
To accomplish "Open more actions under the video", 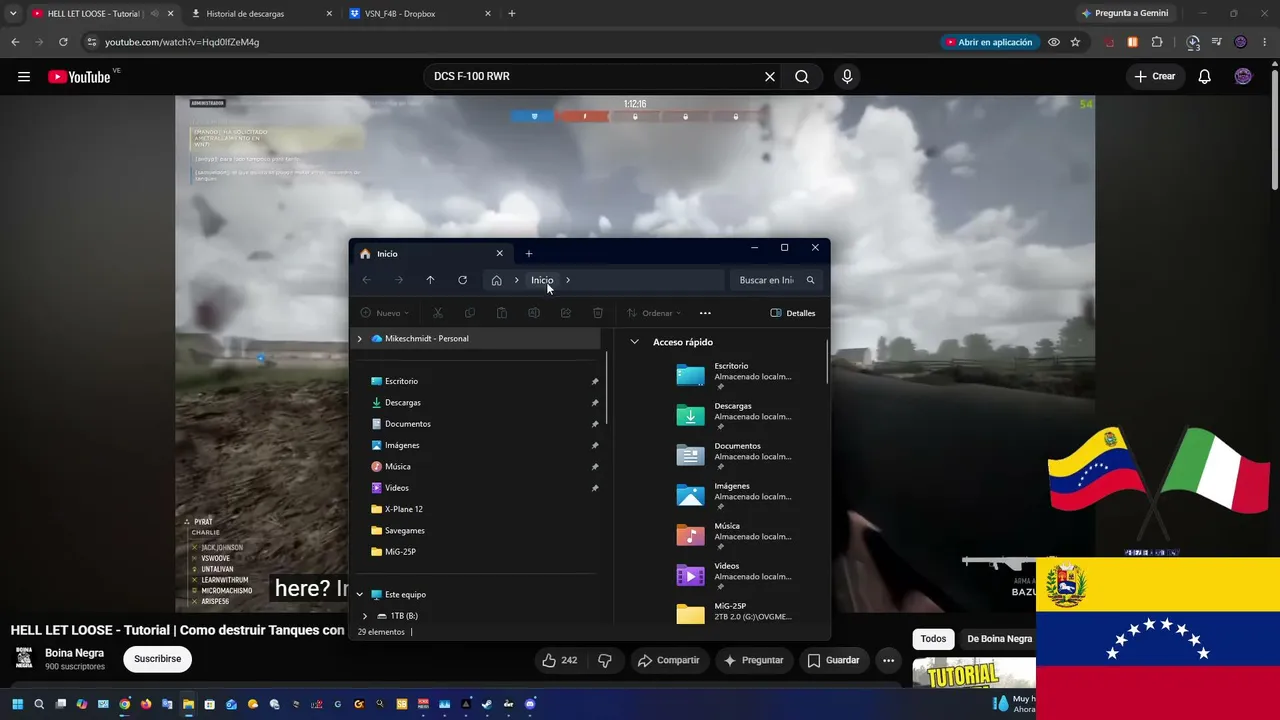I will coord(888,660).
